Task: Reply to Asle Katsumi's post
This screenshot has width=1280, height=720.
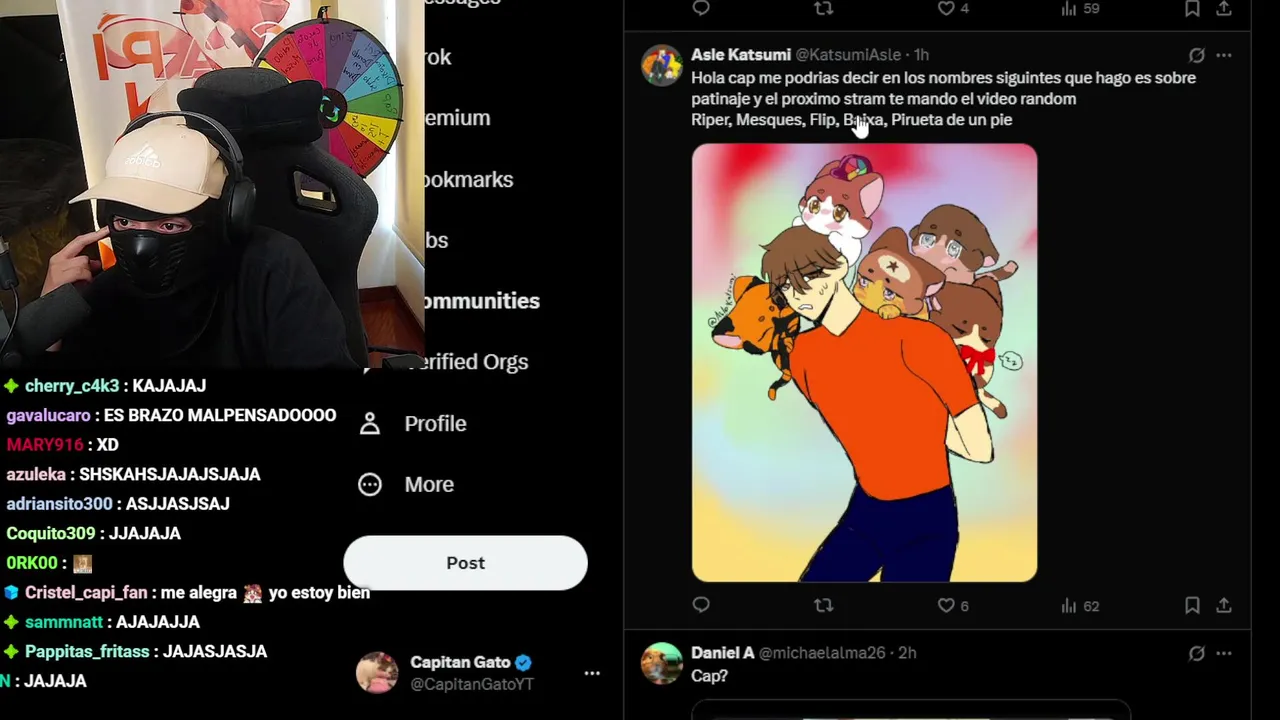Action: tap(701, 605)
